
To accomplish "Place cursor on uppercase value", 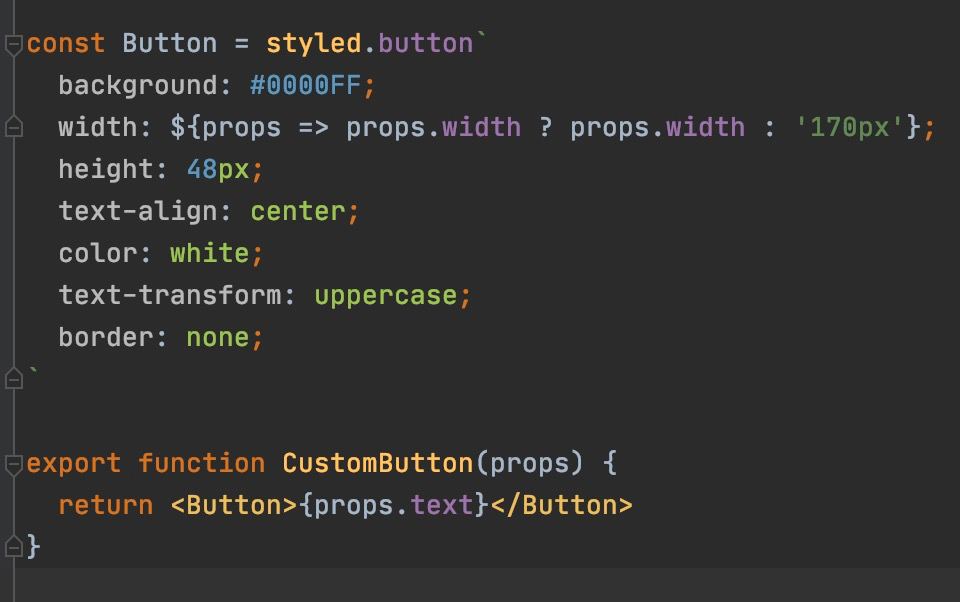I will pos(385,295).
